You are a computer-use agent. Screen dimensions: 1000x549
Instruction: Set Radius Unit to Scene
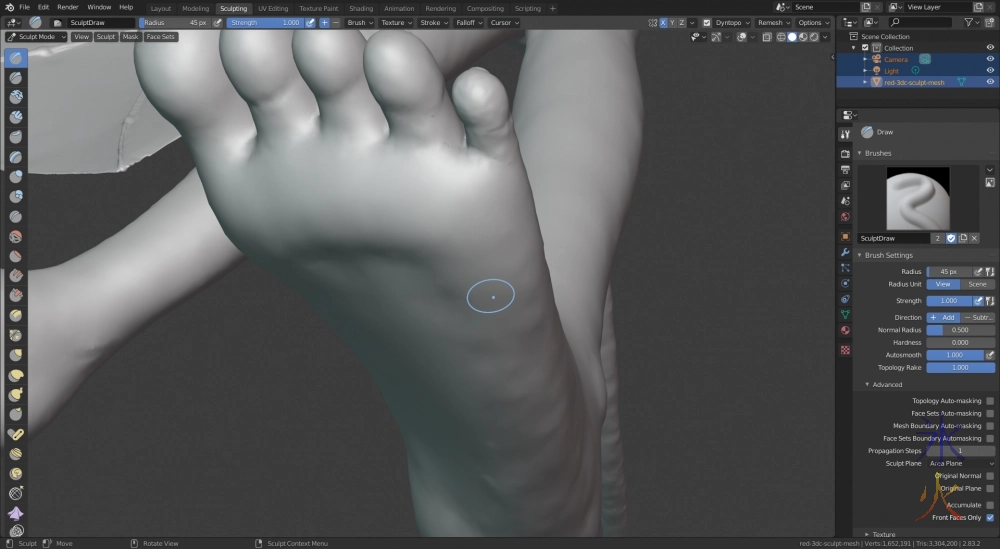click(x=977, y=284)
